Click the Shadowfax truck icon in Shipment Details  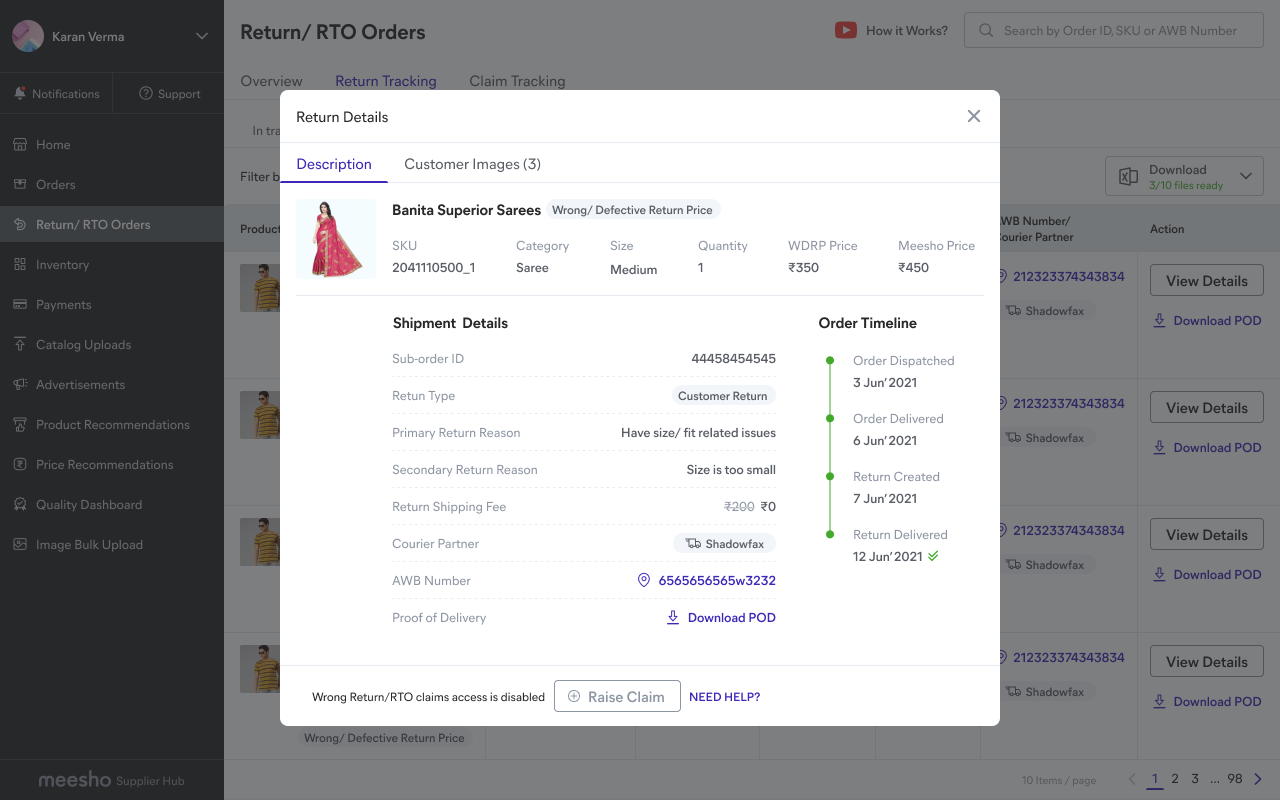693,543
